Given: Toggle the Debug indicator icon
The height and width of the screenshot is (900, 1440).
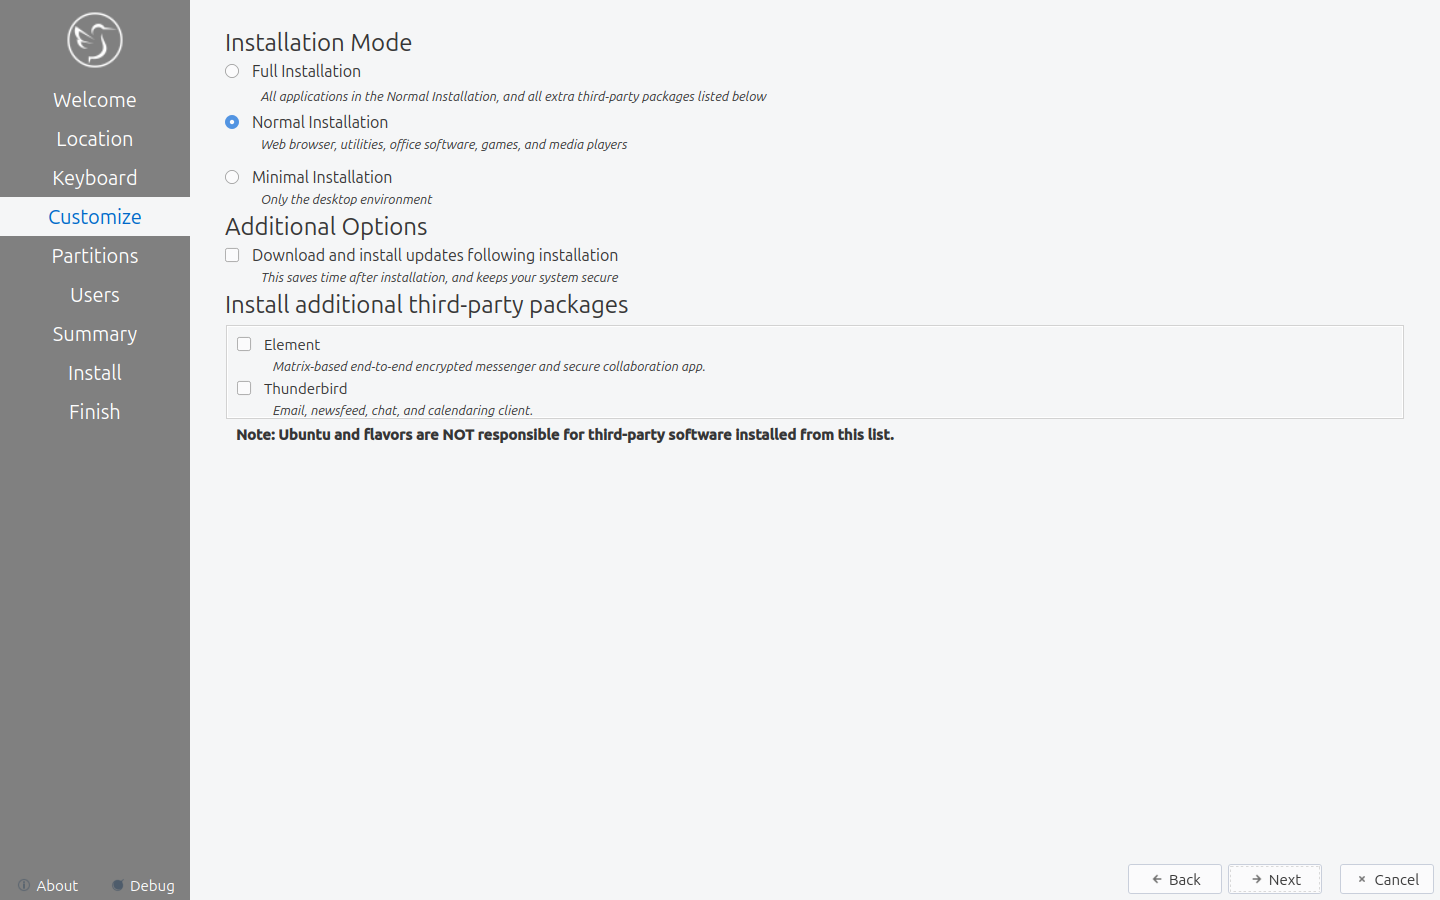Looking at the screenshot, I should [118, 885].
